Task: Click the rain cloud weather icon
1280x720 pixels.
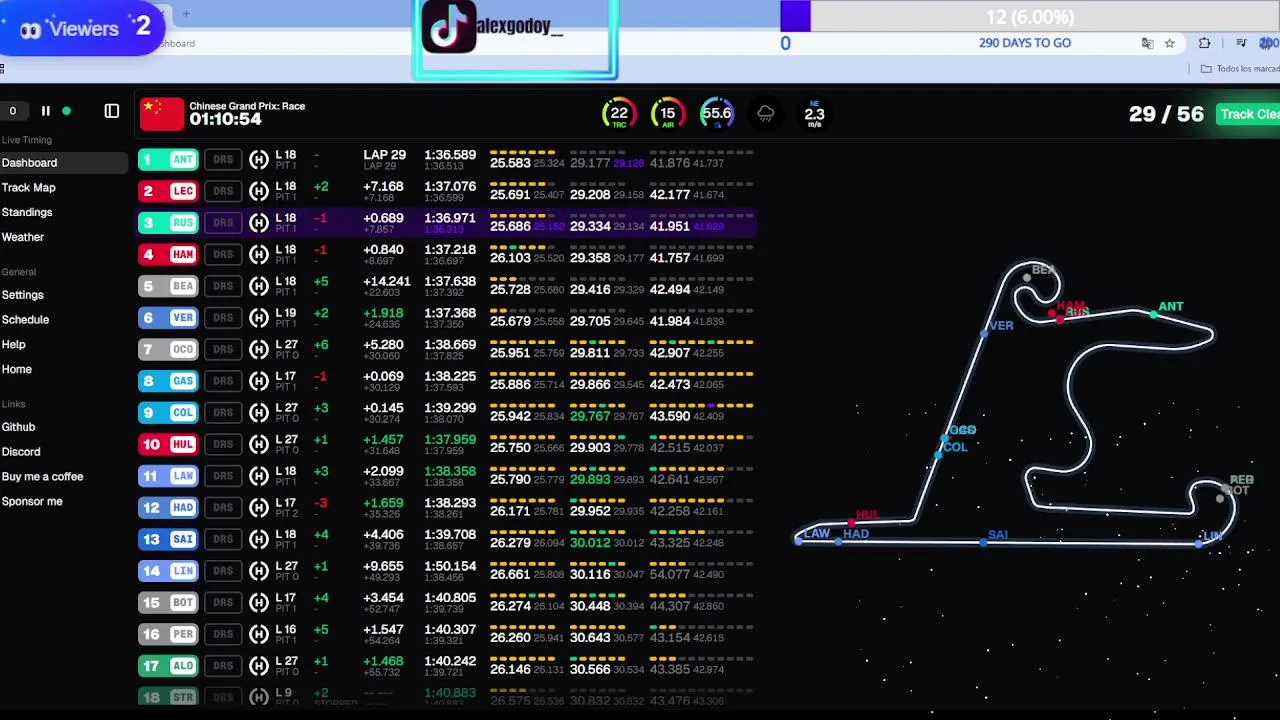Action: [765, 114]
